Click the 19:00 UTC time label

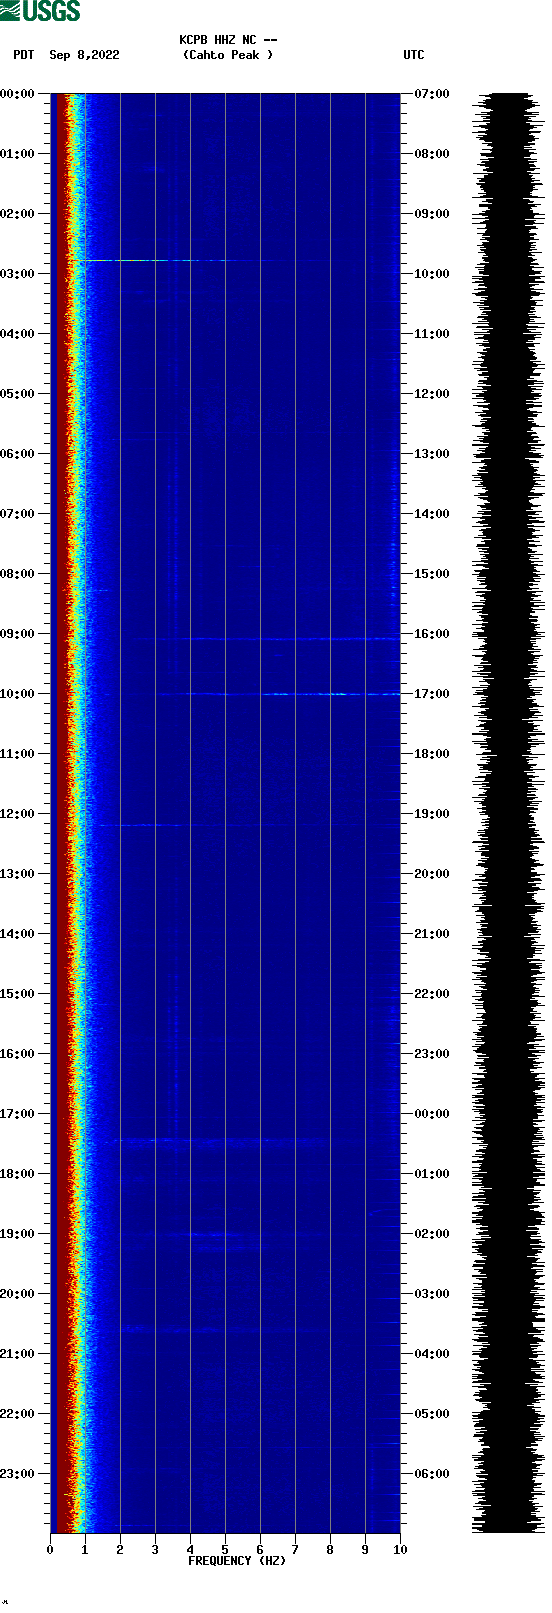click(432, 814)
